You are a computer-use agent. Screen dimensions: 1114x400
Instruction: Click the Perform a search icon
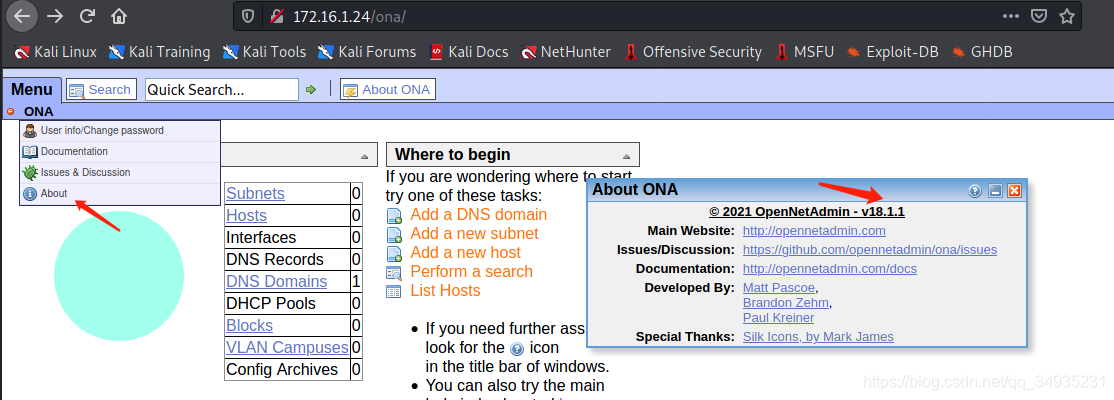394,272
